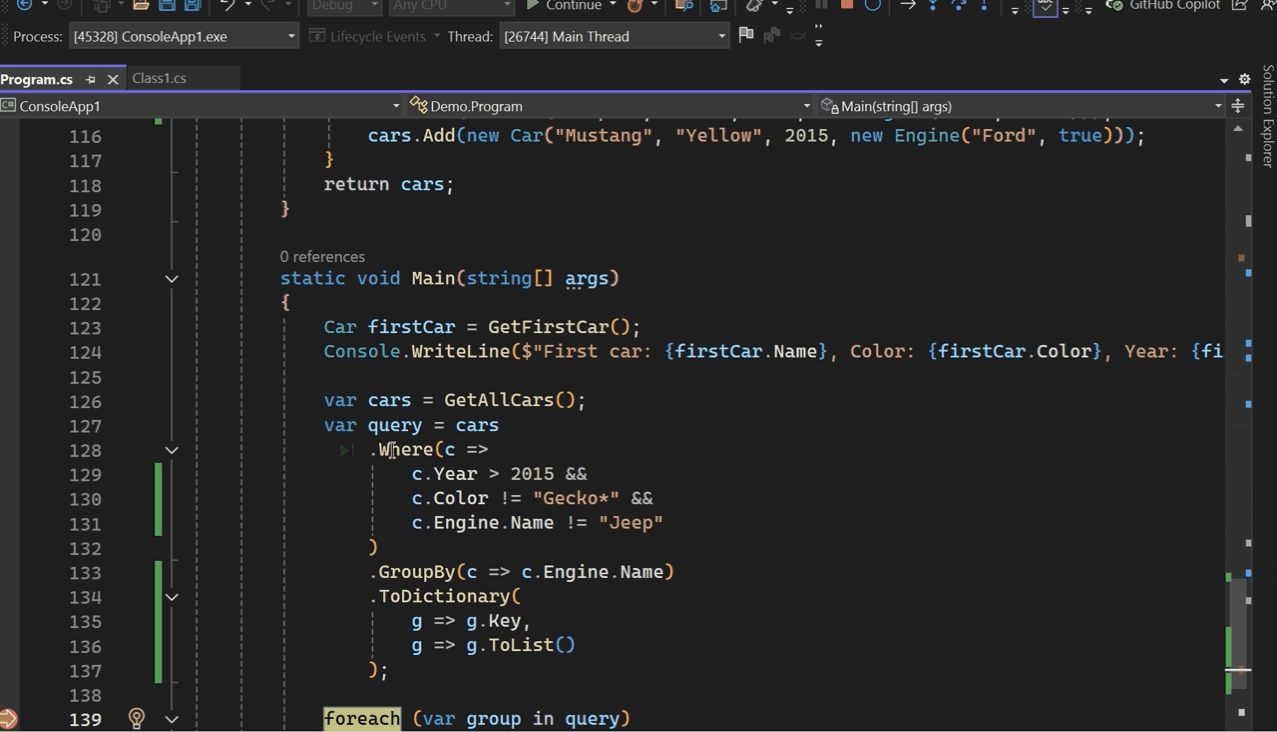Viewport: 1277px width, 732px height.
Task: Open the Process dropdown
Action: pos(184,36)
